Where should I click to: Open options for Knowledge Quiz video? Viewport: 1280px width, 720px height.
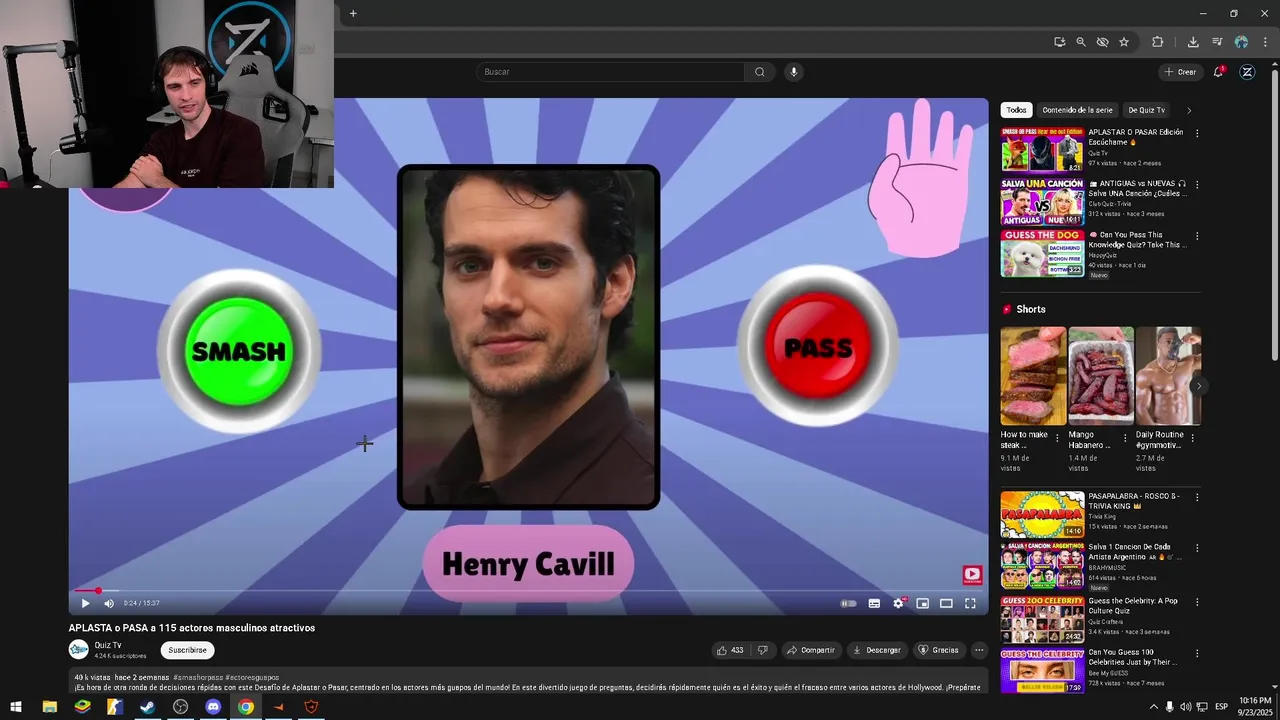pos(1197,237)
